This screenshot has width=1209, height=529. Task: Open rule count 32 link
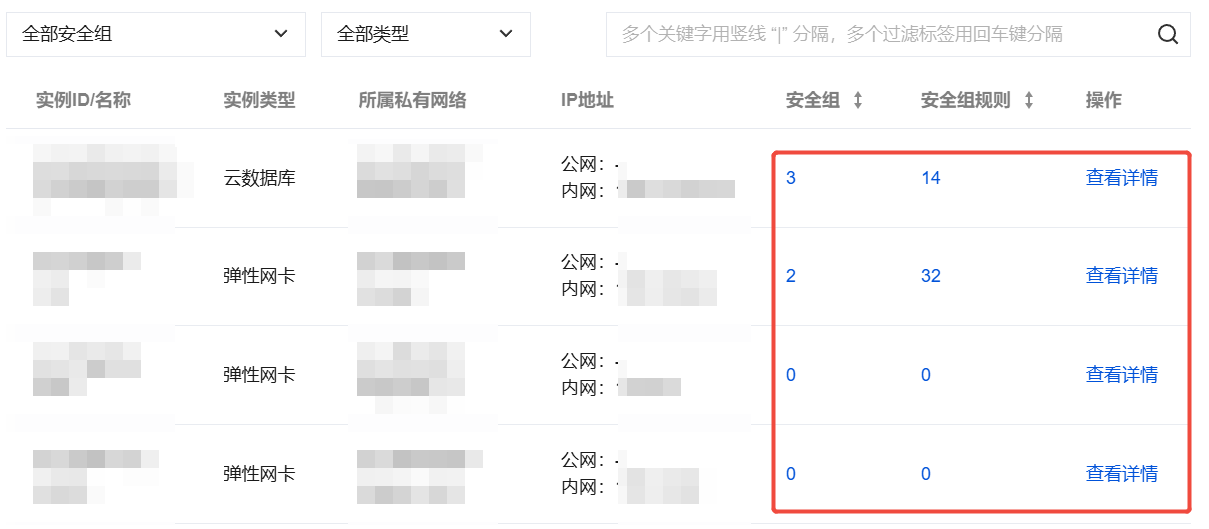point(930,276)
